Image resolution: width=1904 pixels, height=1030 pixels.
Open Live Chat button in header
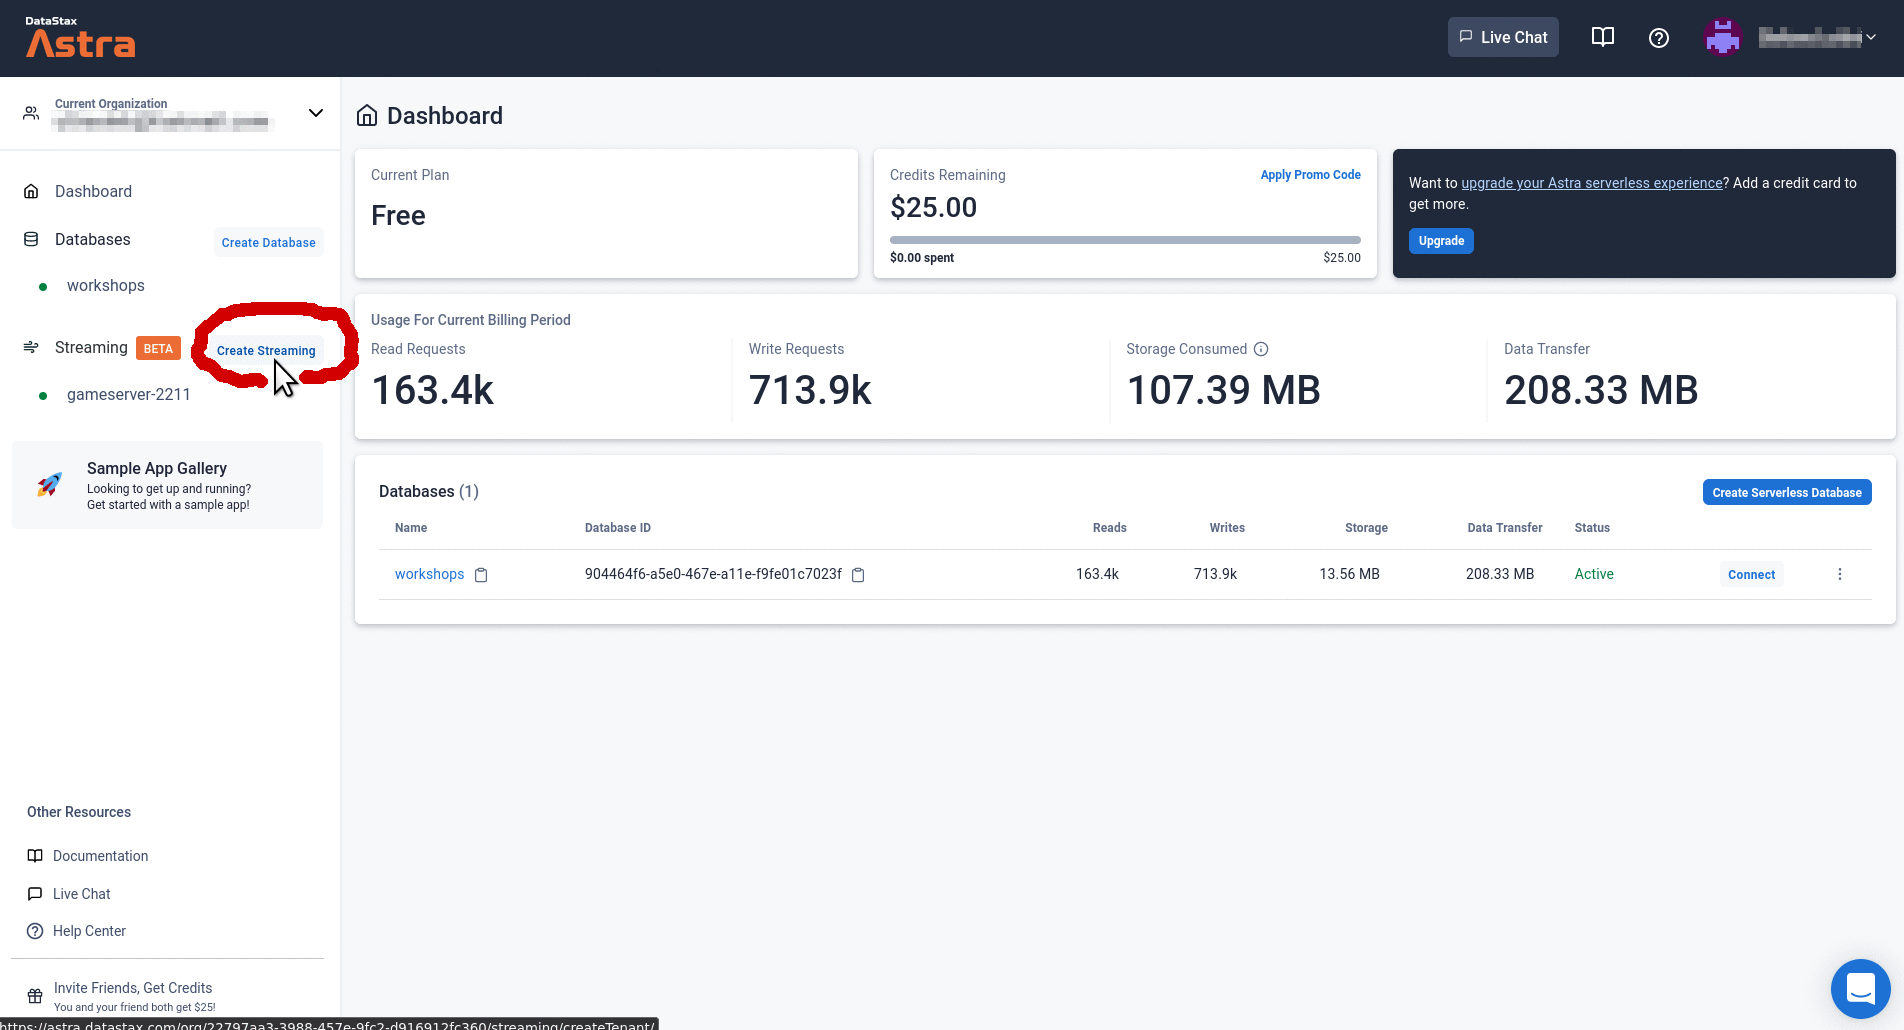[x=1503, y=37]
